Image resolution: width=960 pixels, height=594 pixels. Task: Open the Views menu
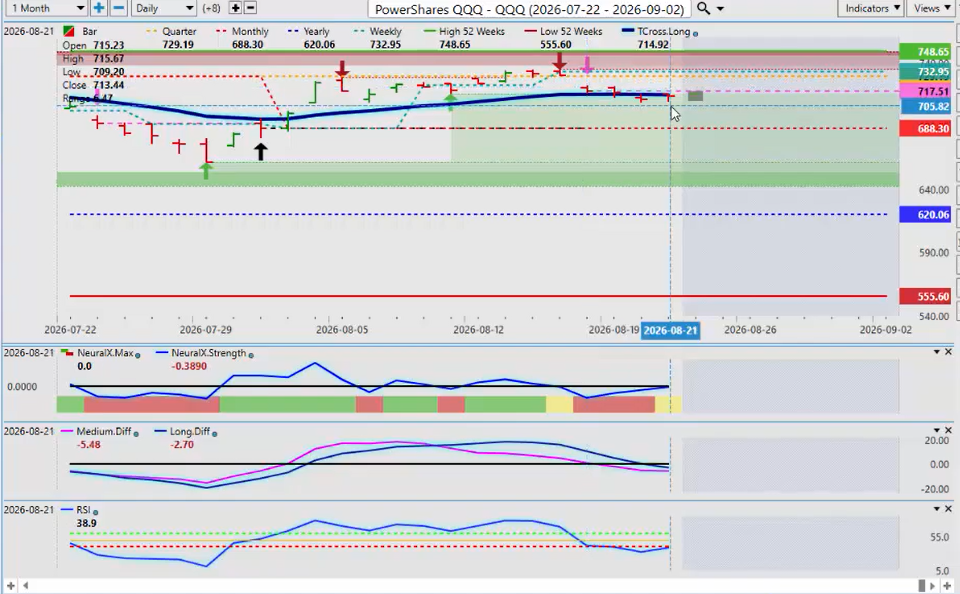932,8
